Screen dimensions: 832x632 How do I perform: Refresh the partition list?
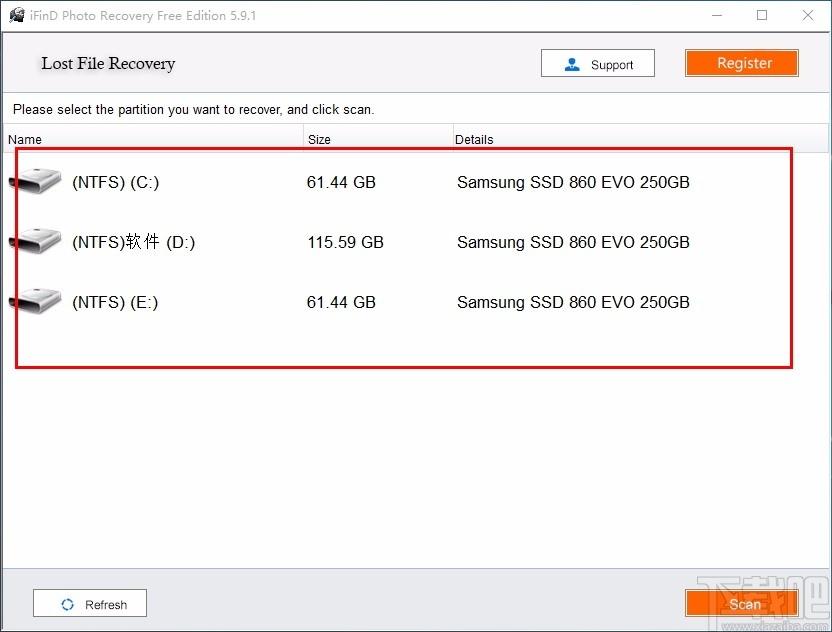coord(90,603)
